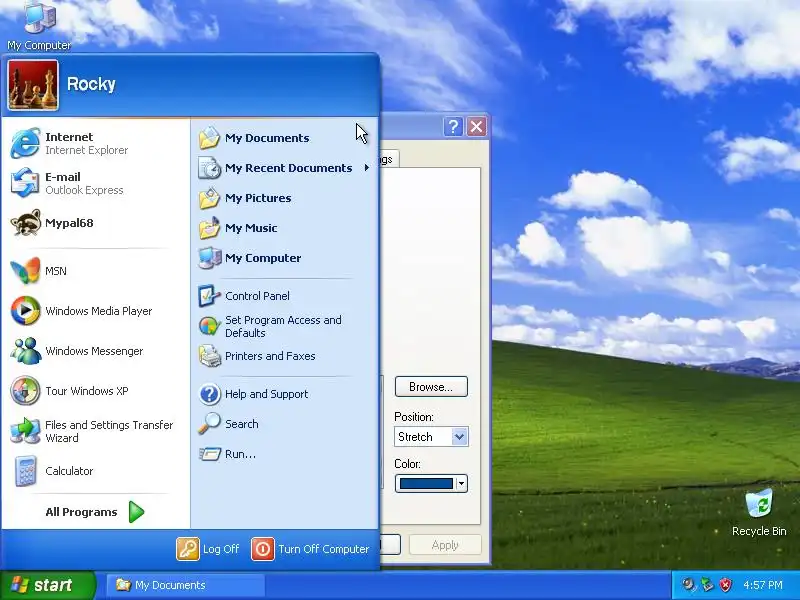800x600 pixels.
Task: Open Internet Explorer from Start menu
Action: coord(95,143)
